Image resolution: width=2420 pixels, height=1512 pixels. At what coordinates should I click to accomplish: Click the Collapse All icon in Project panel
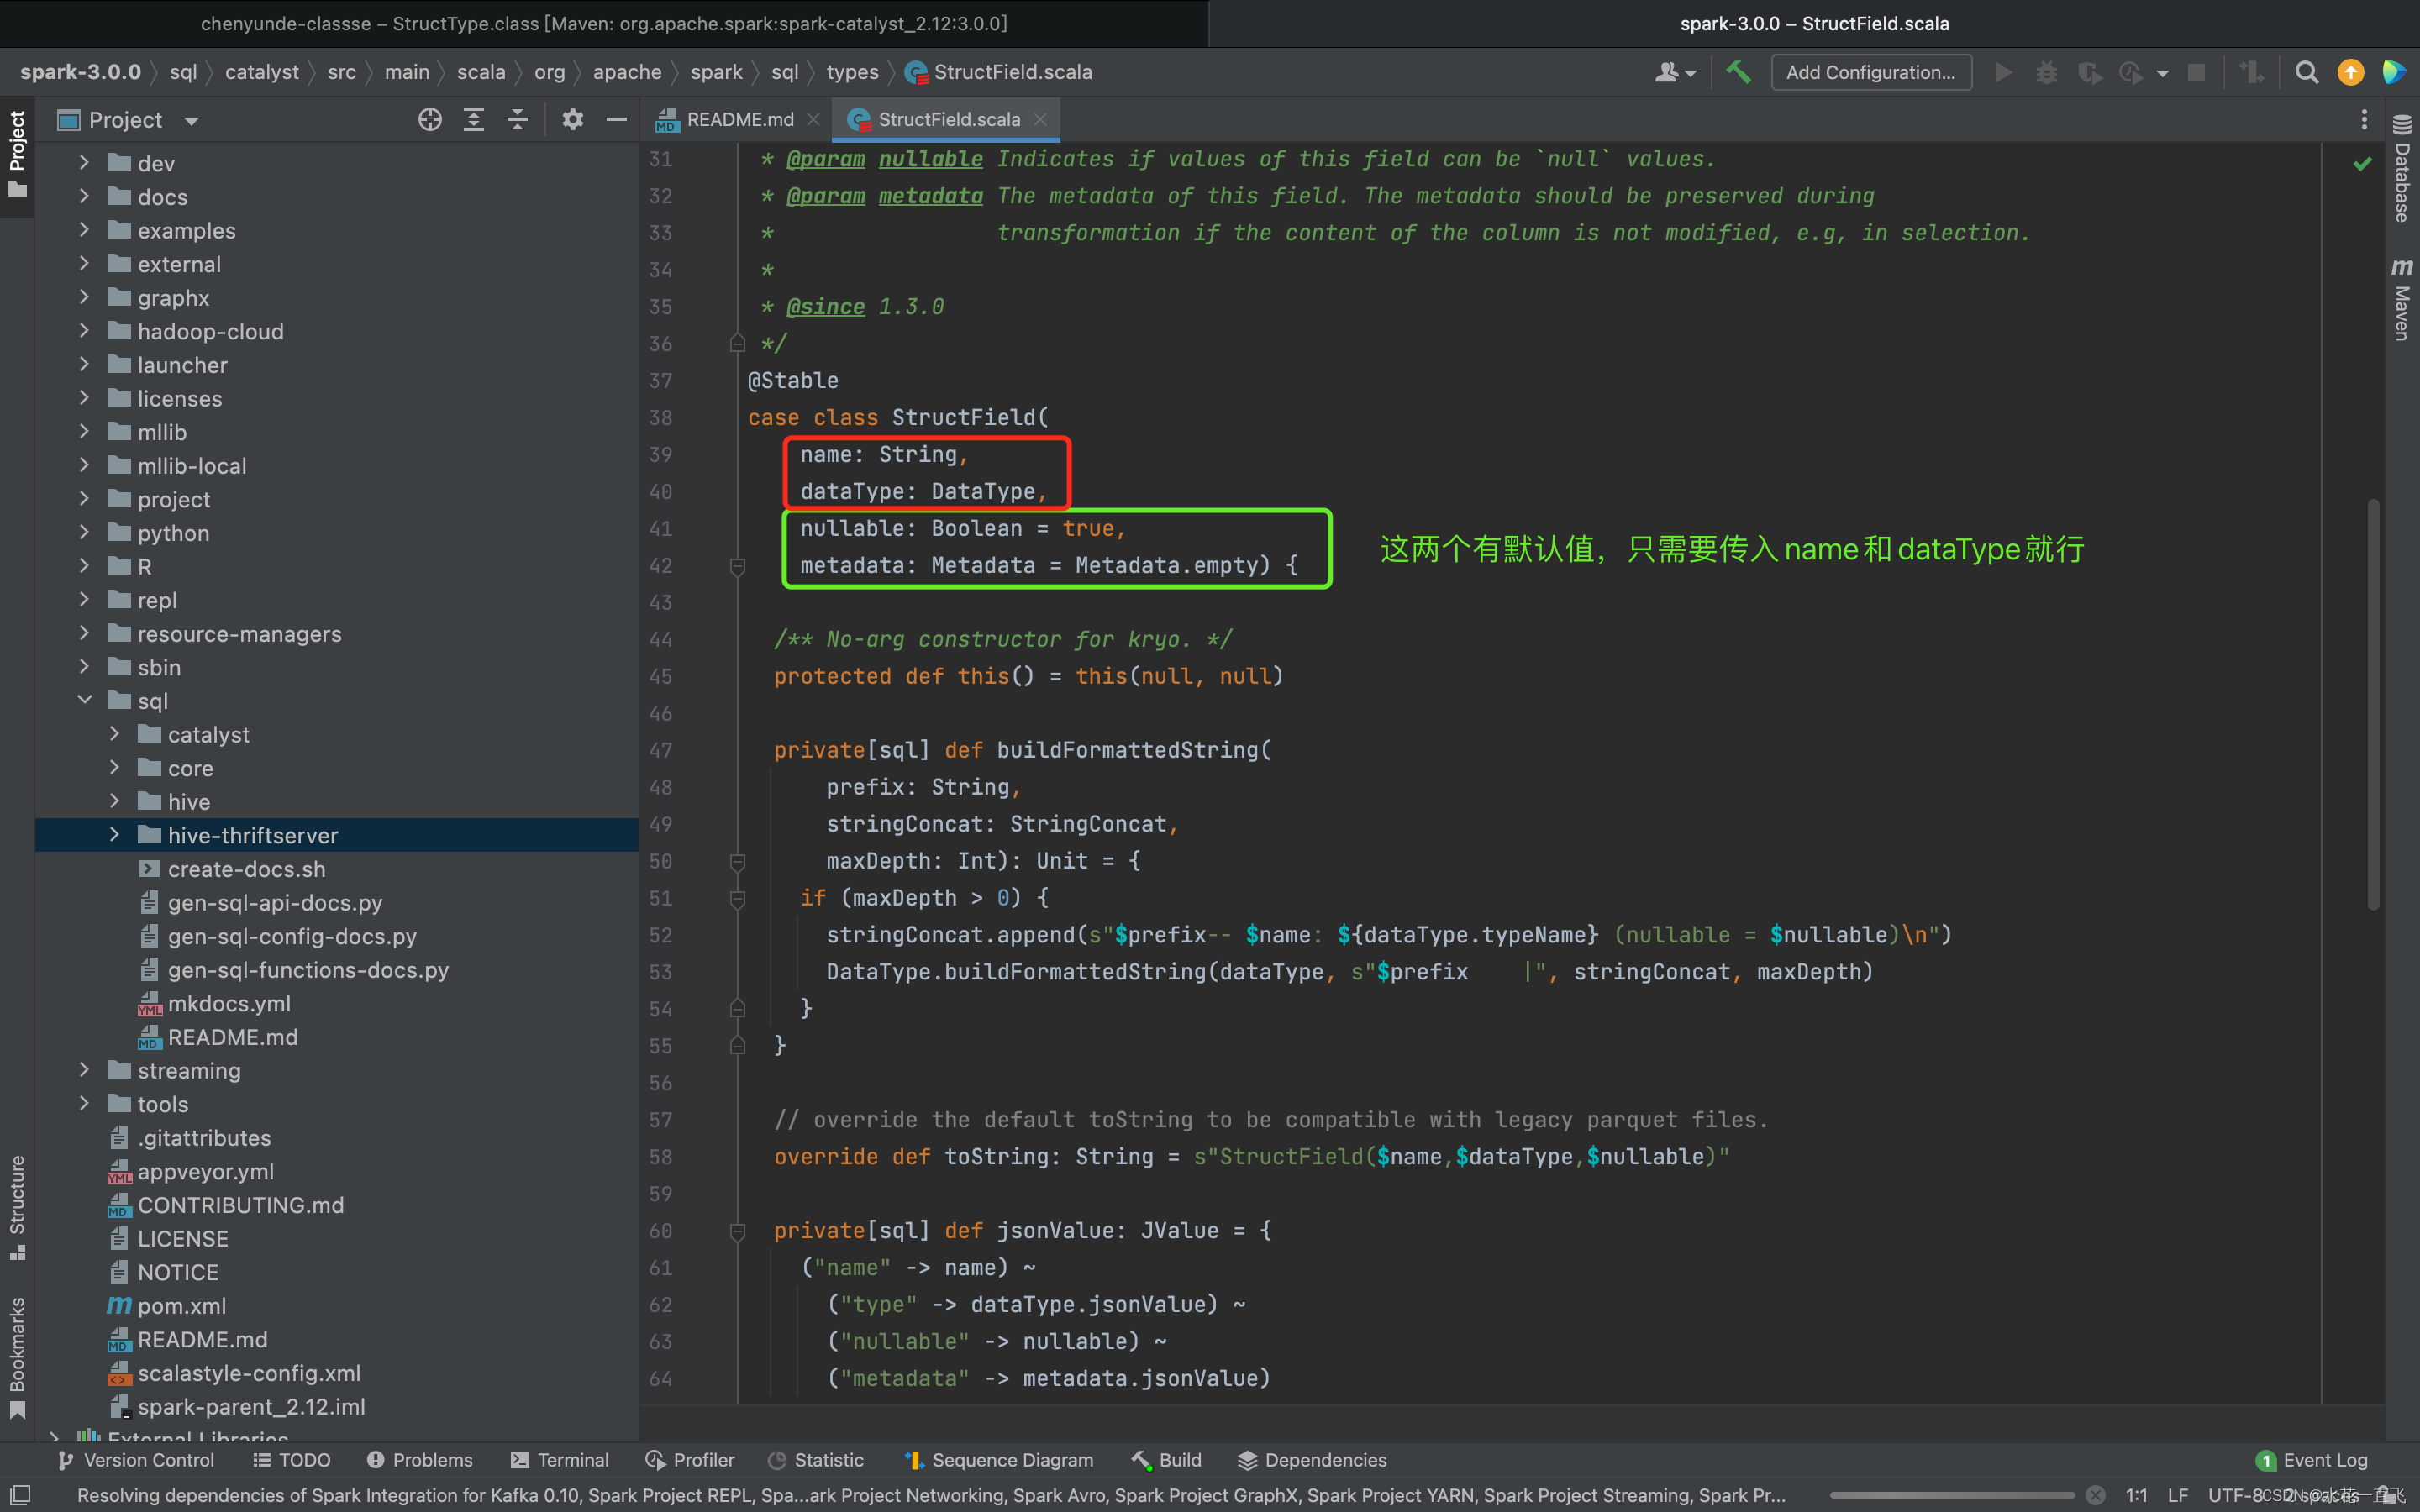pyautogui.click(x=517, y=120)
